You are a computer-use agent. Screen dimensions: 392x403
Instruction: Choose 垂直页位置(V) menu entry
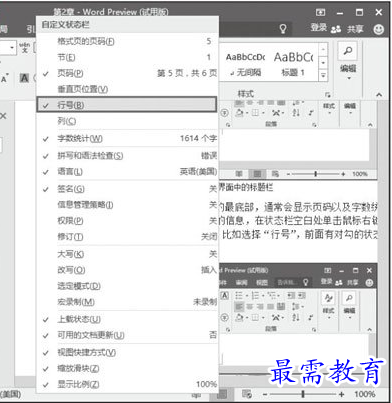click(127, 89)
